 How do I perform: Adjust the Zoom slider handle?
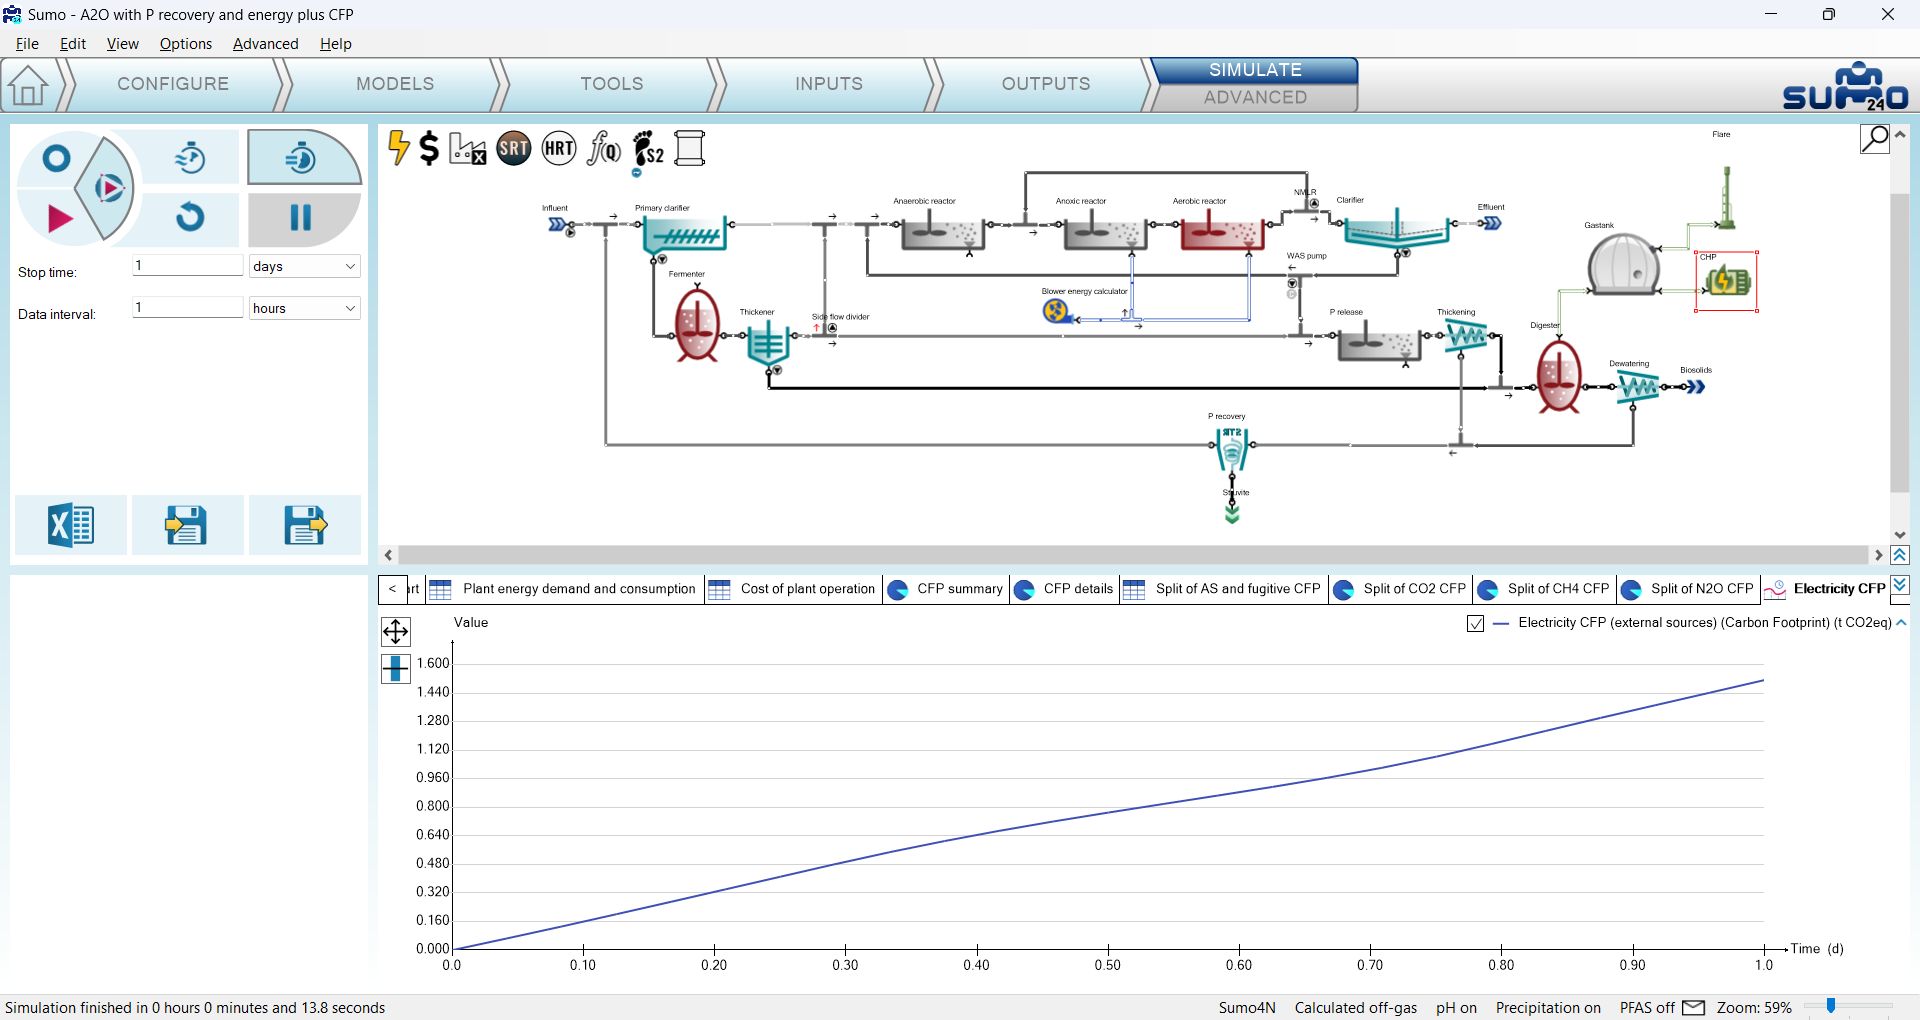pyautogui.click(x=1831, y=1006)
